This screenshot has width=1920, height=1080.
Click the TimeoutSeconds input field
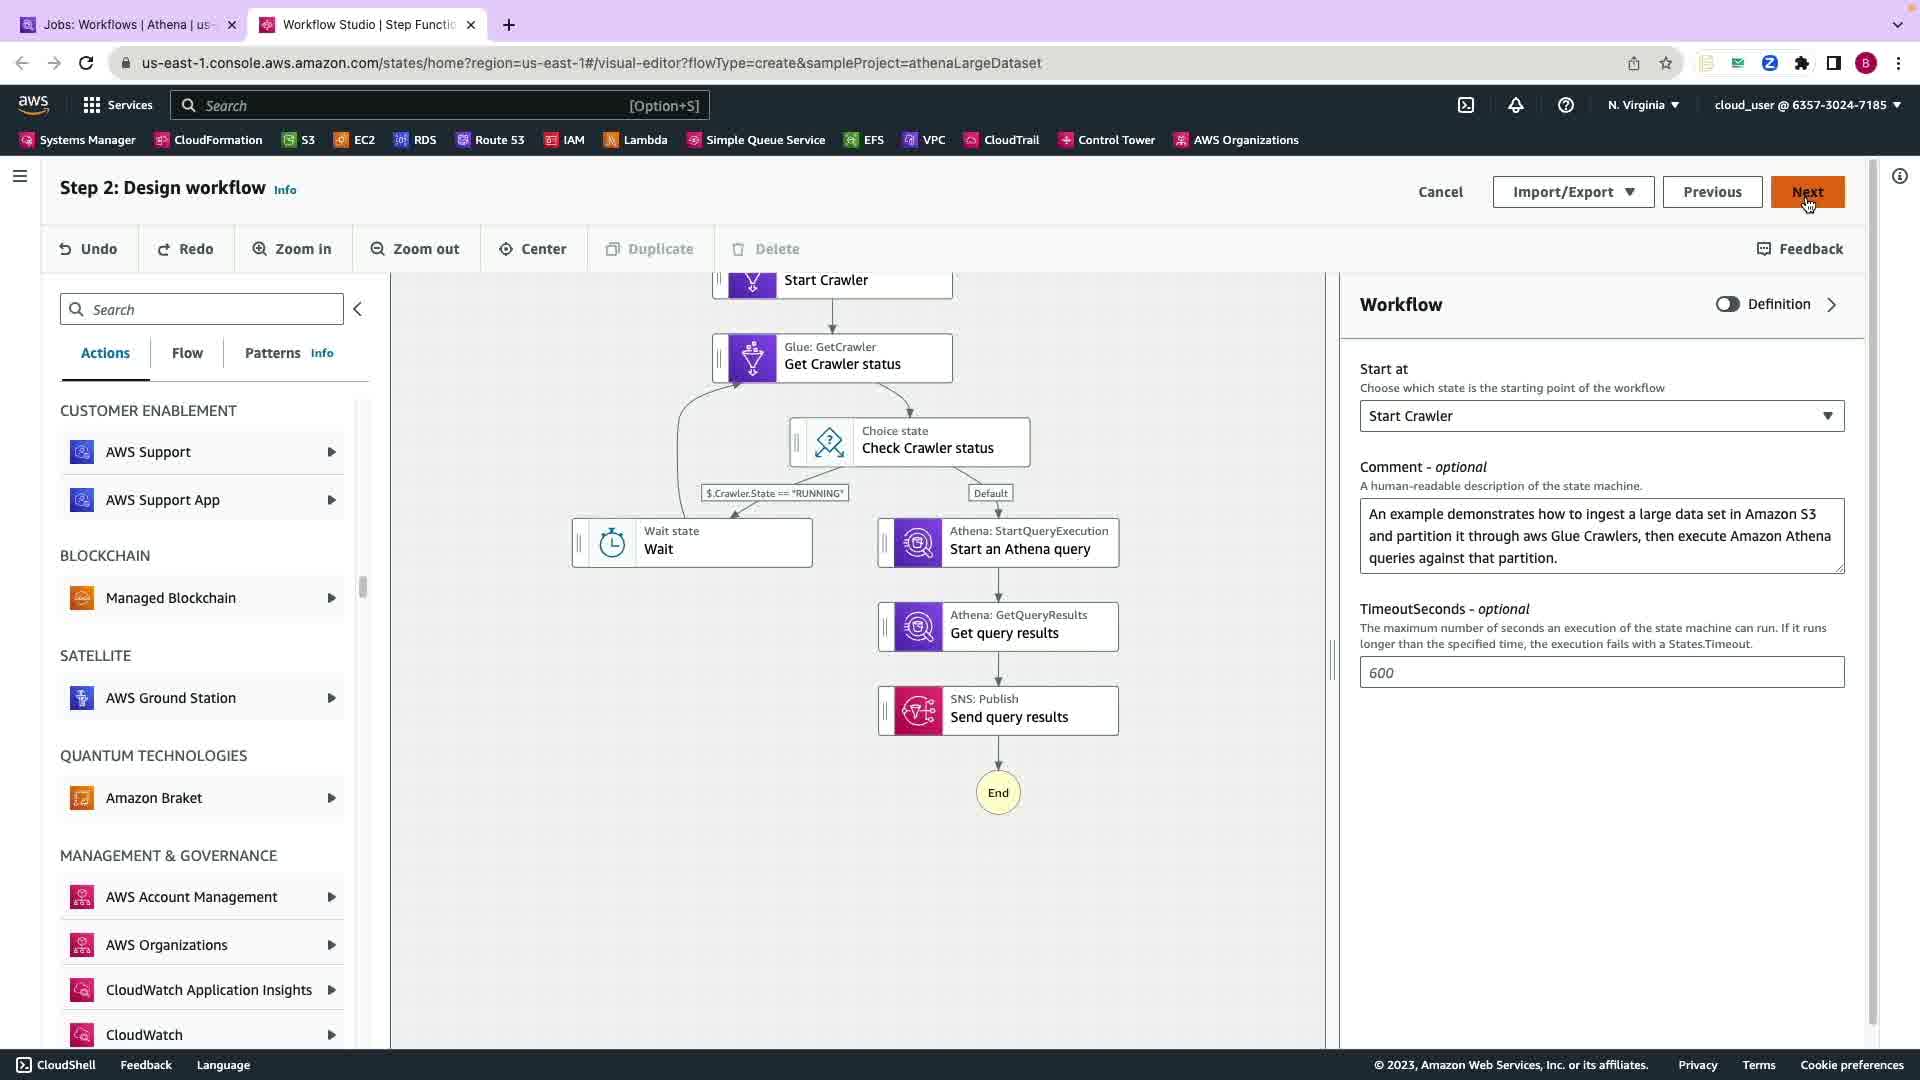pos(1601,673)
